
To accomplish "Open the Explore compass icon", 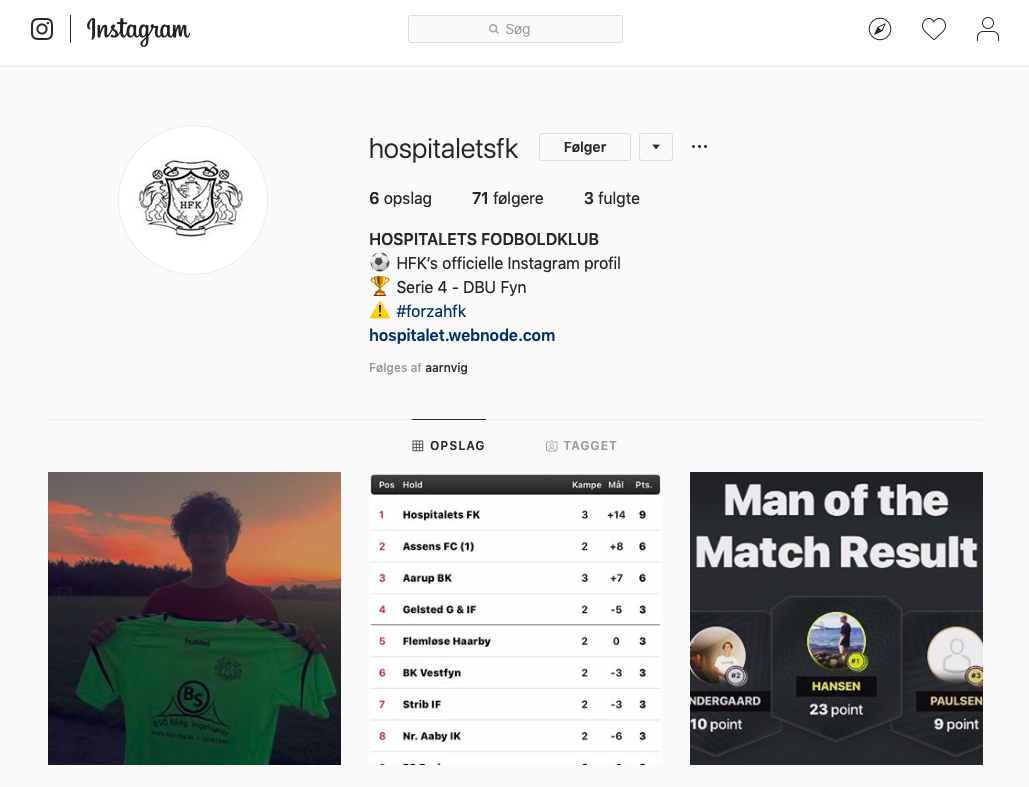I will (879, 29).
